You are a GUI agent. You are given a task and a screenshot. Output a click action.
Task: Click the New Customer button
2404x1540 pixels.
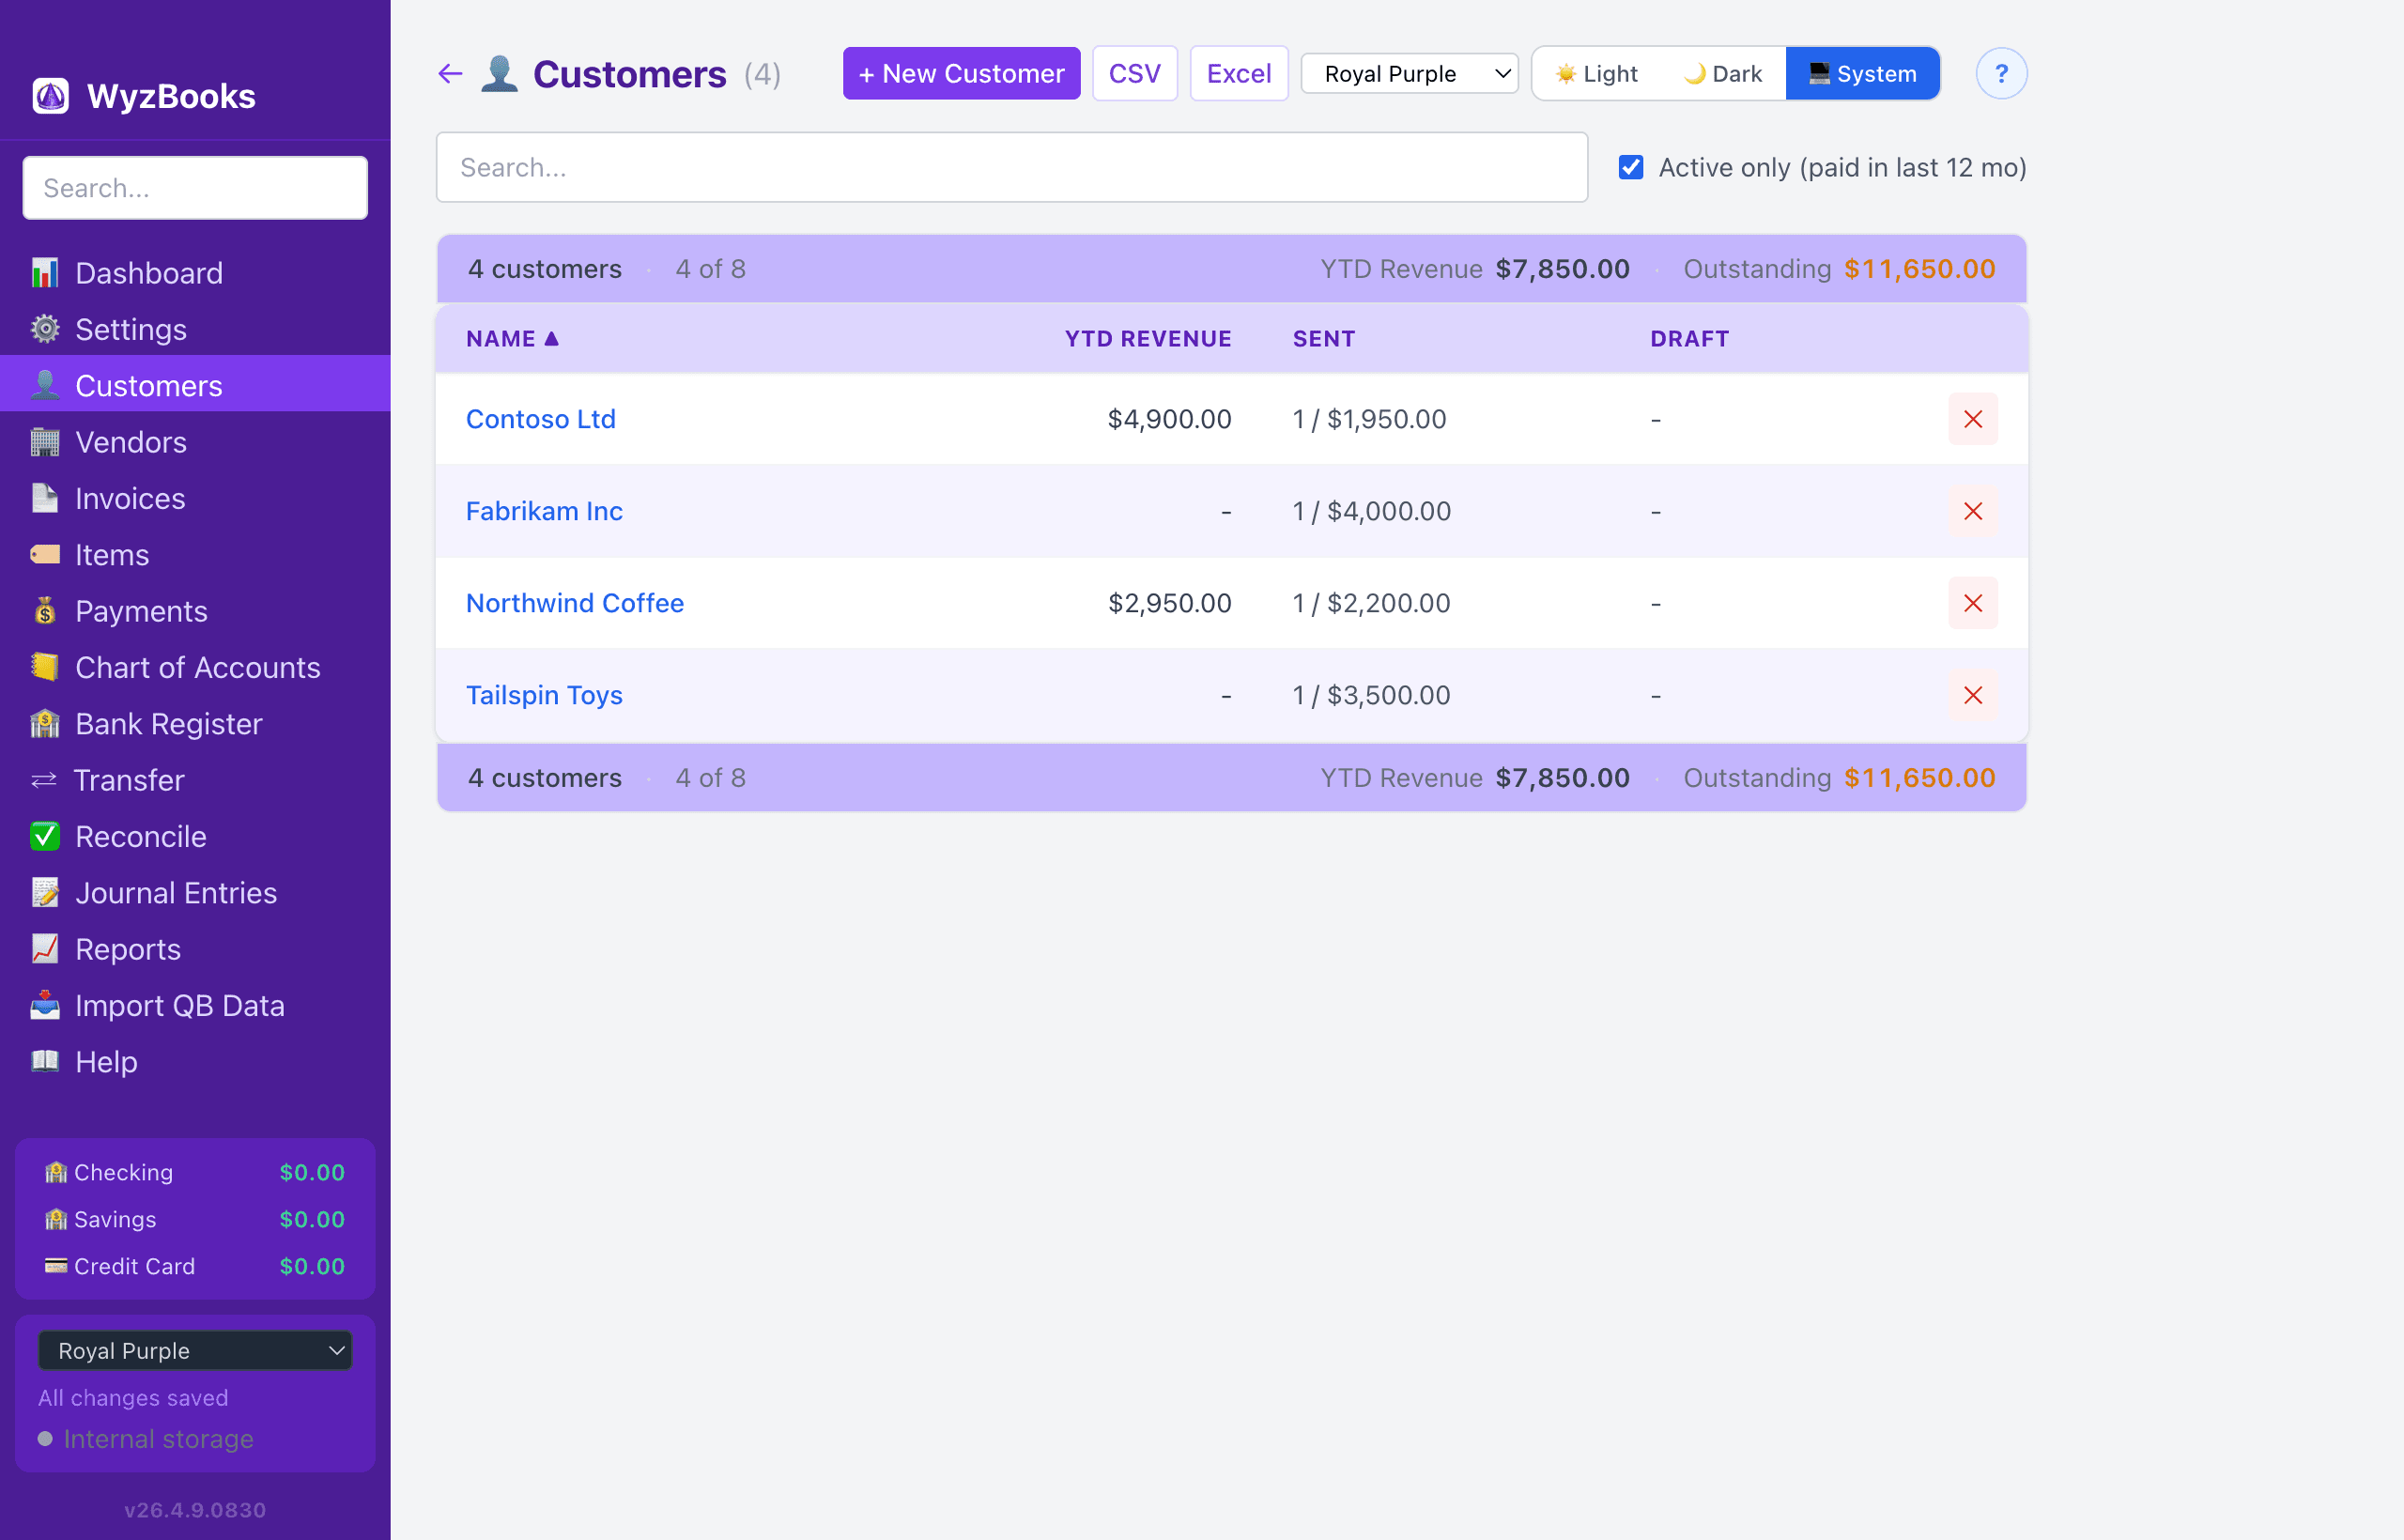[x=960, y=73]
